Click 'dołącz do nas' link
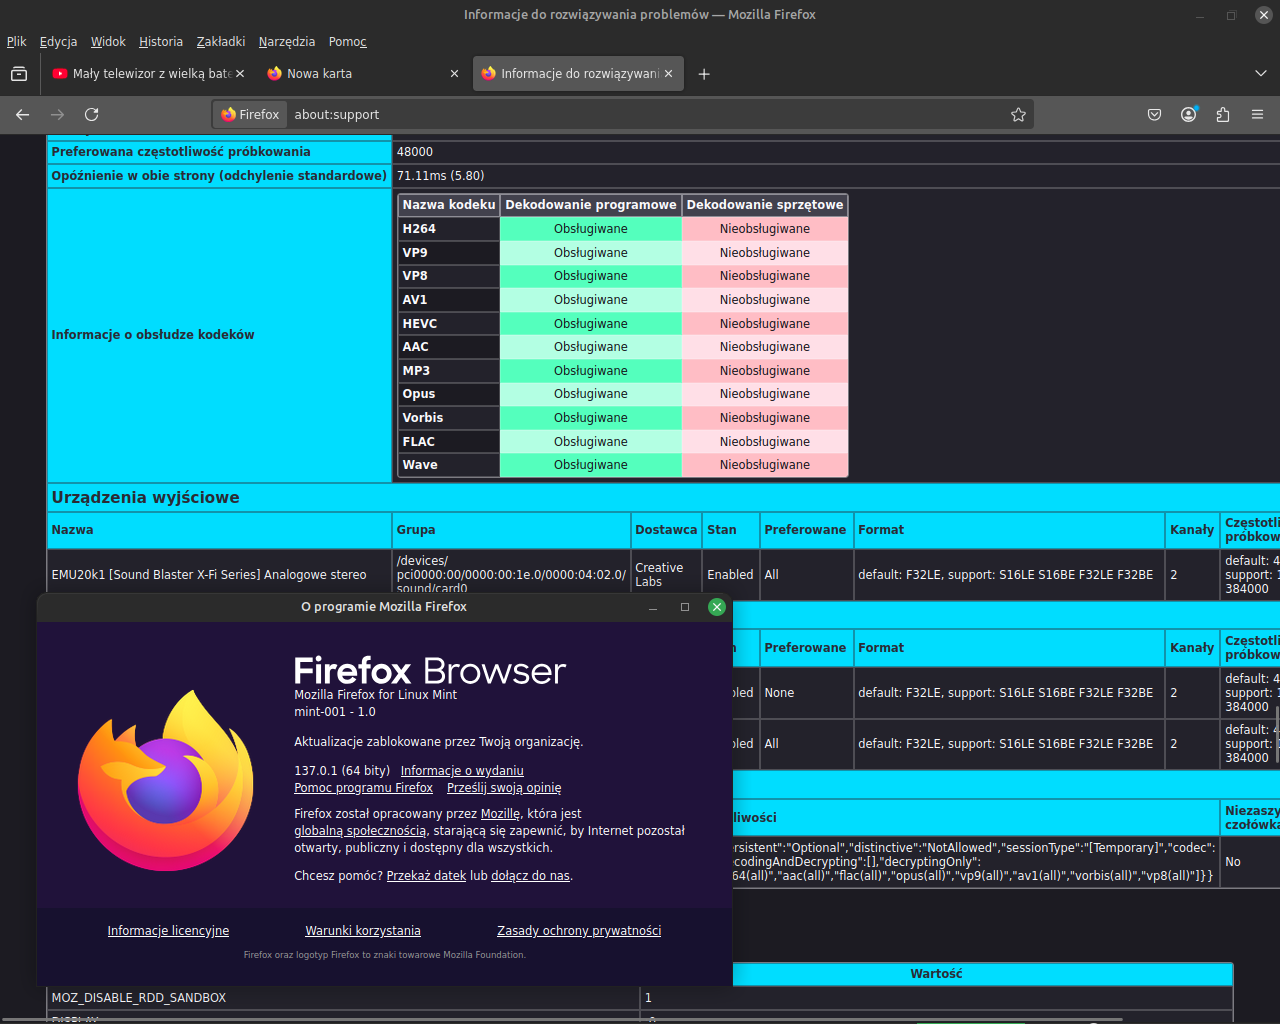1280x1024 pixels. 530,876
